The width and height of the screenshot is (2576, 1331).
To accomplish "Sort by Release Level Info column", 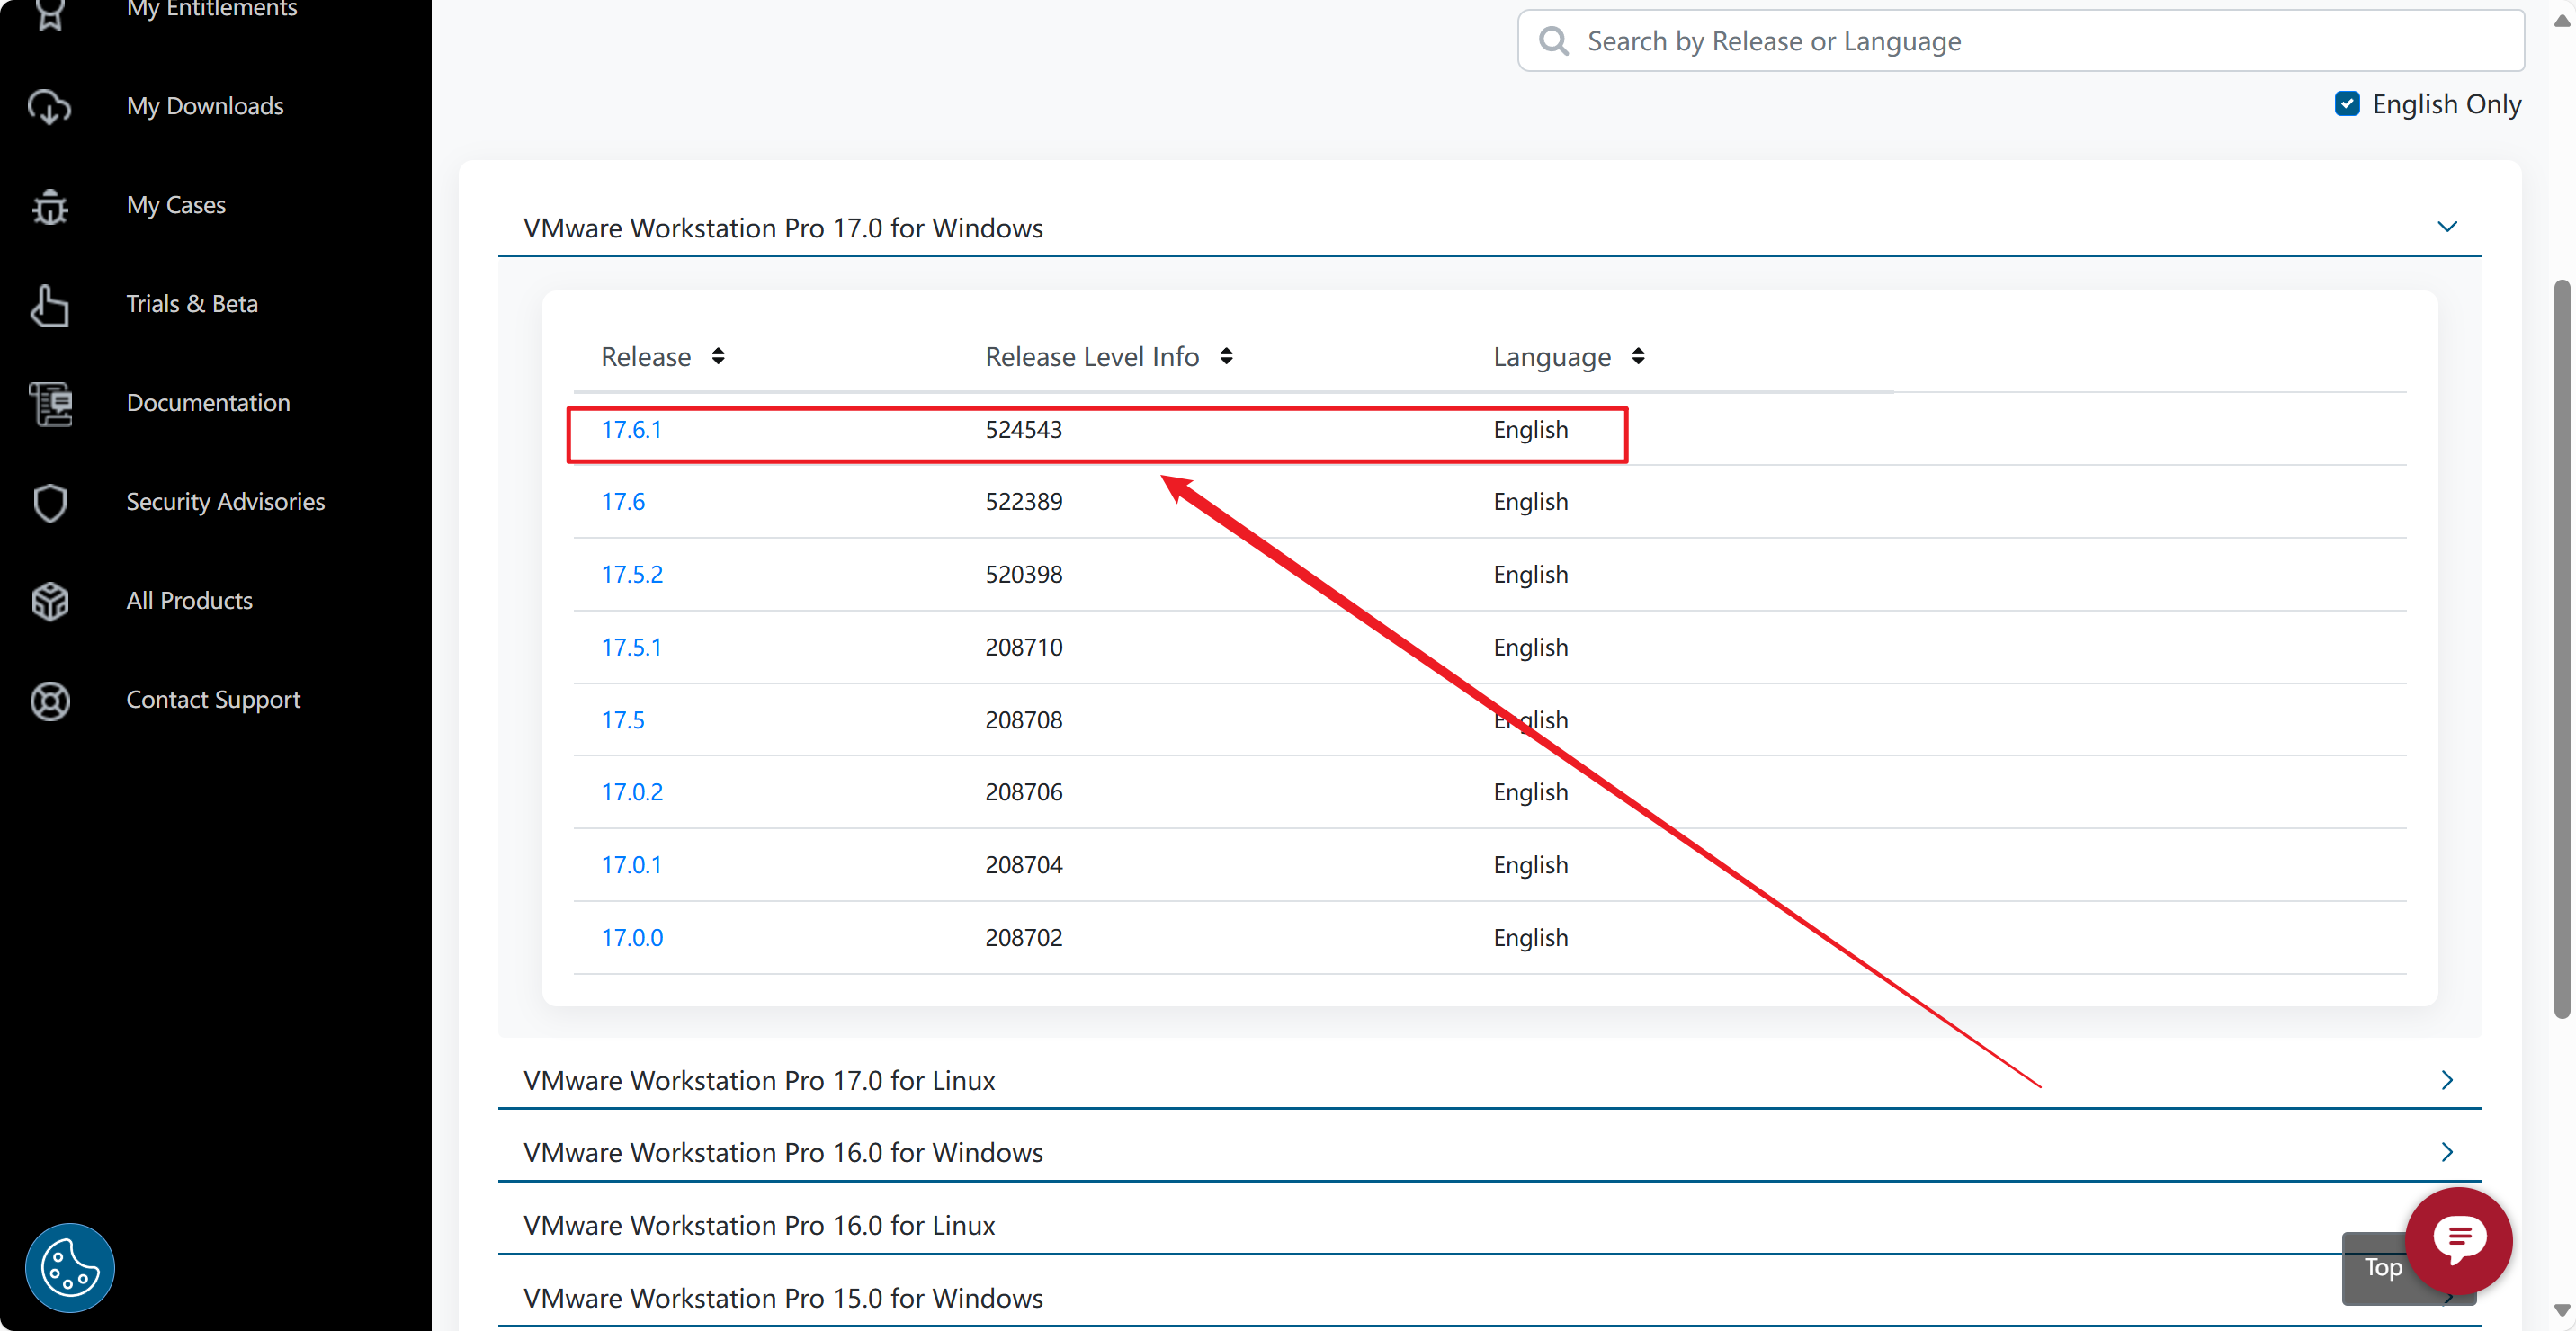I will click(x=1225, y=357).
